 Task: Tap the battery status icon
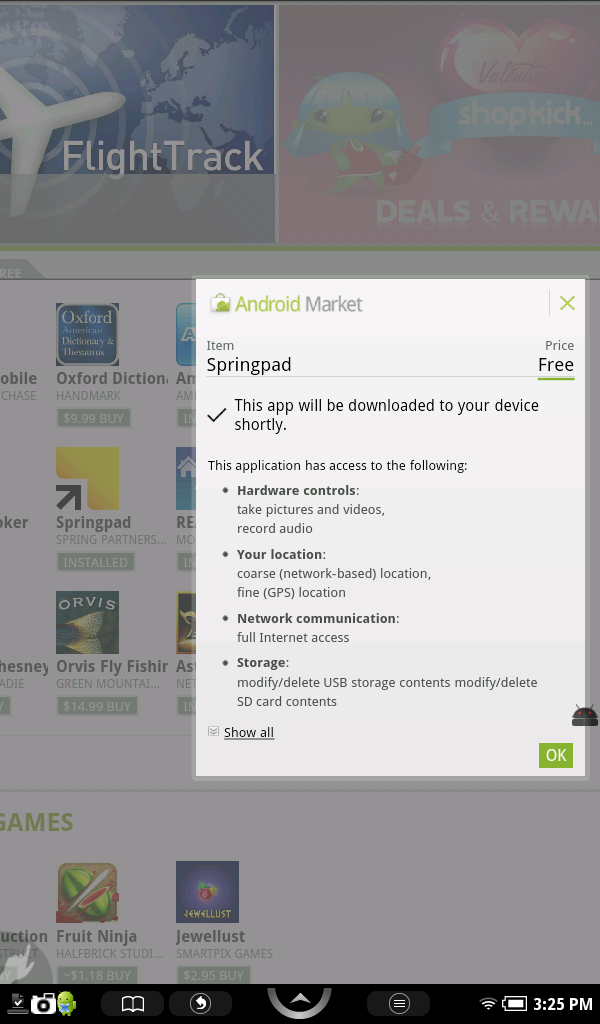[x=515, y=1004]
